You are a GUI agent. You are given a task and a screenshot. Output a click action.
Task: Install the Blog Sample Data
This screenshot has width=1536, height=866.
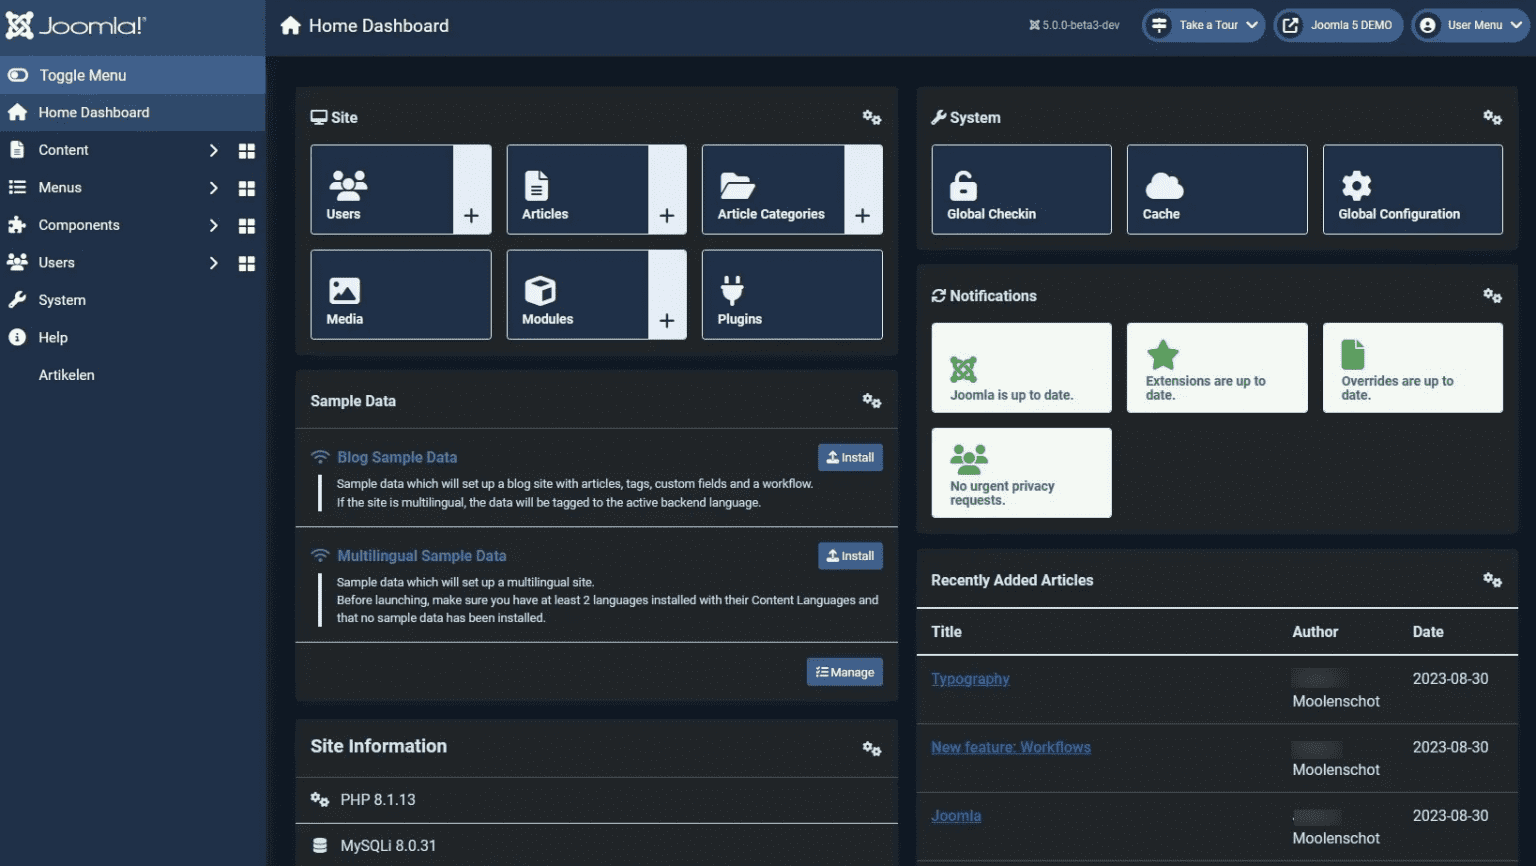[x=849, y=457]
